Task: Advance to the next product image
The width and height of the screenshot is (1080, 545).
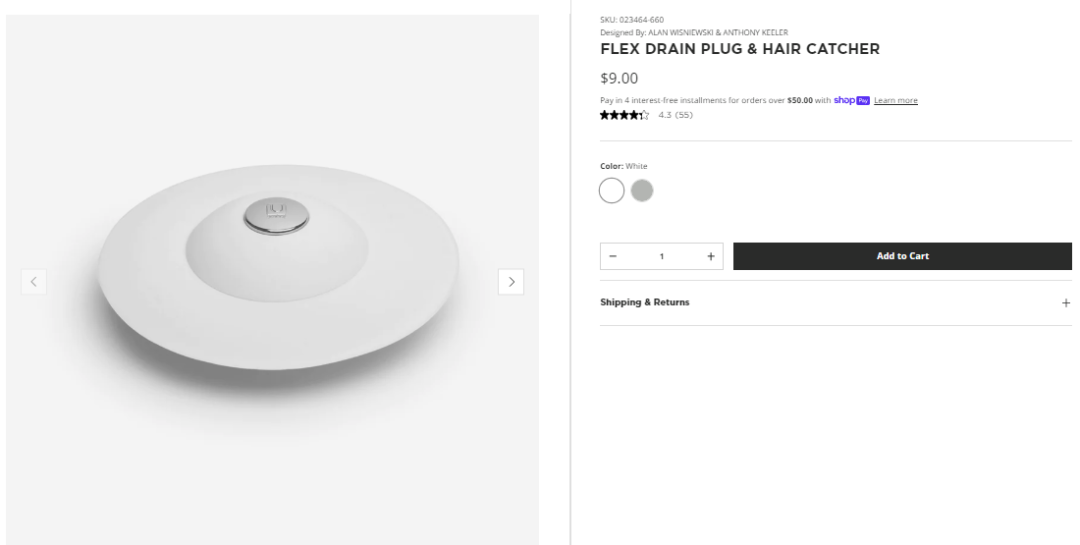Action: pos(511,282)
